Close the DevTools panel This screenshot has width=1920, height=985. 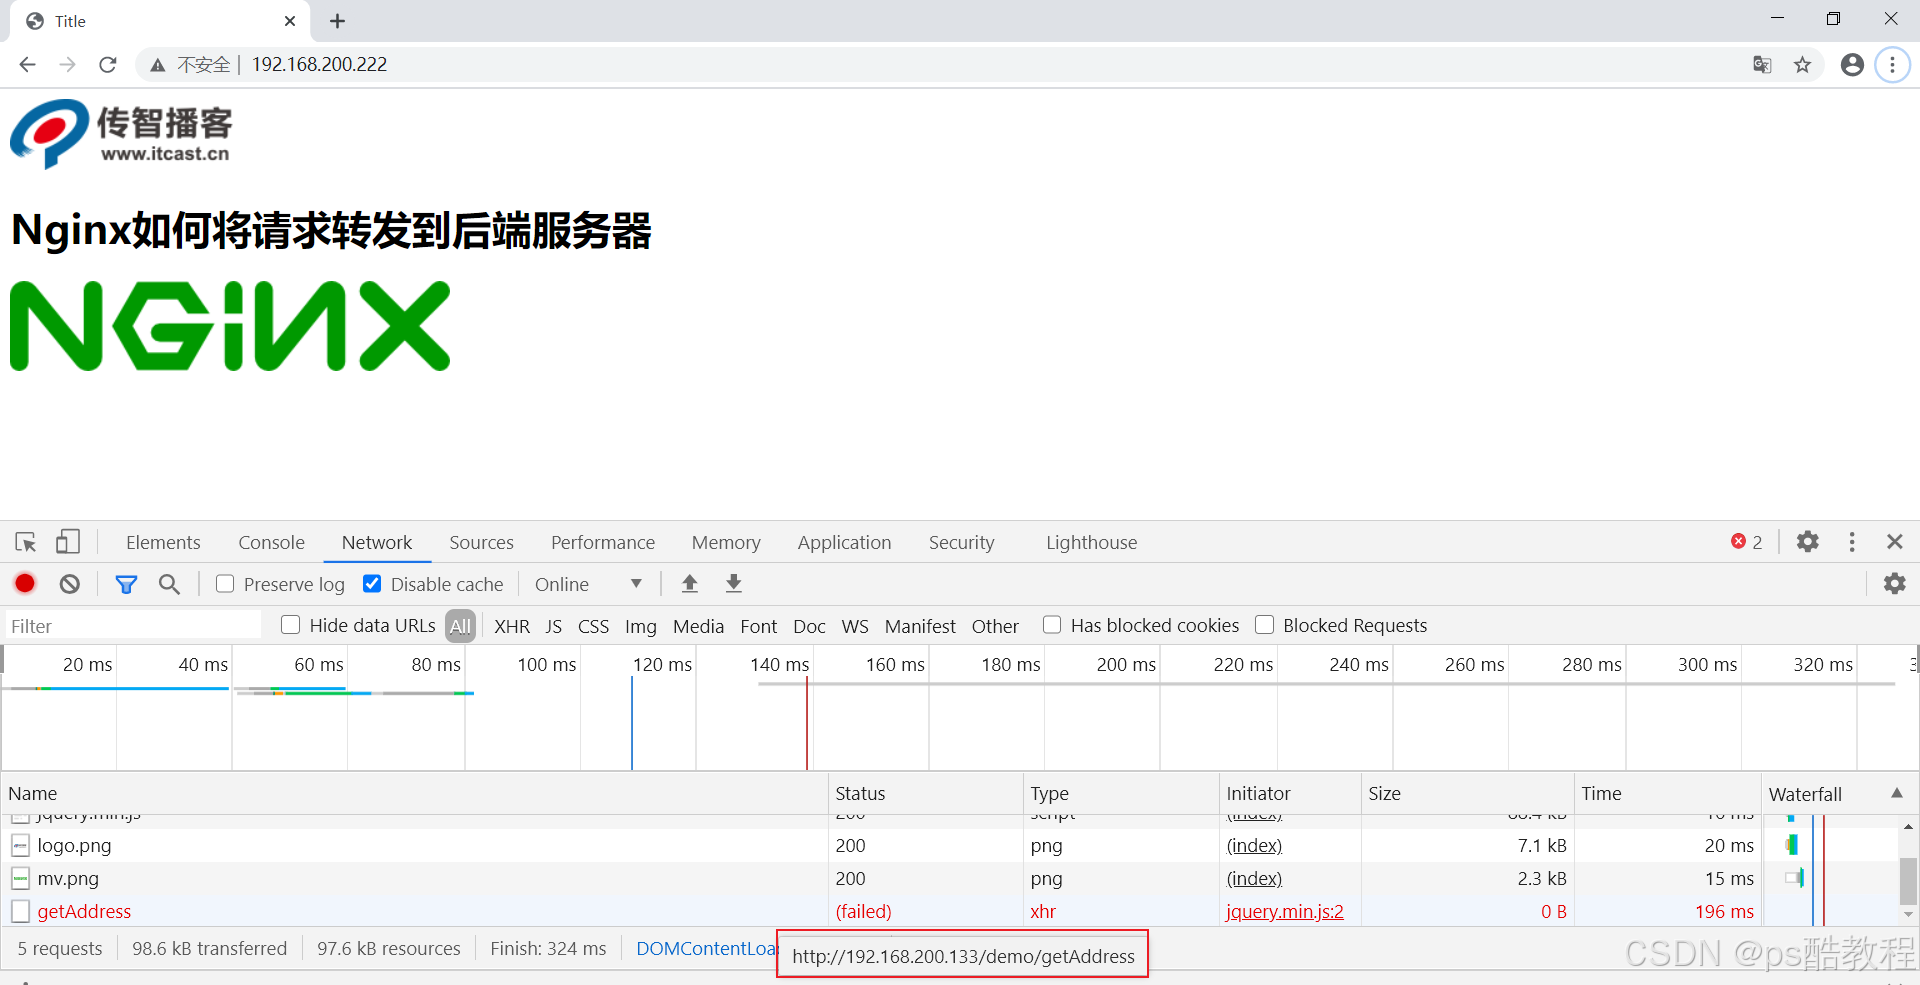tap(1894, 542)
